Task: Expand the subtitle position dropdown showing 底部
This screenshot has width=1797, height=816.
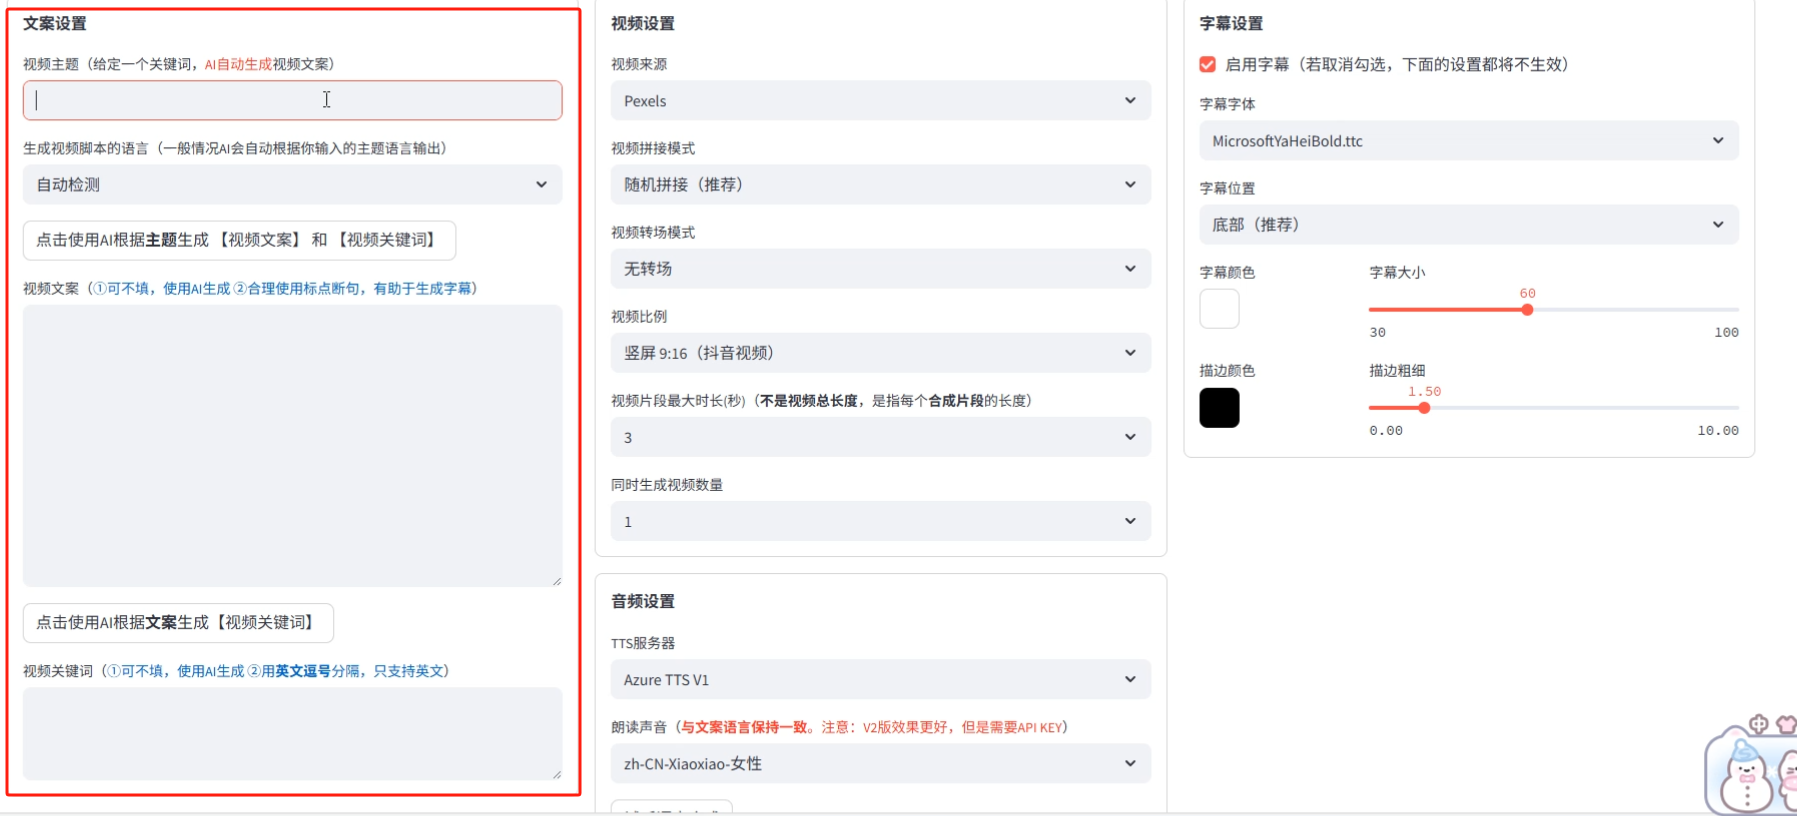Action: 1468,225
